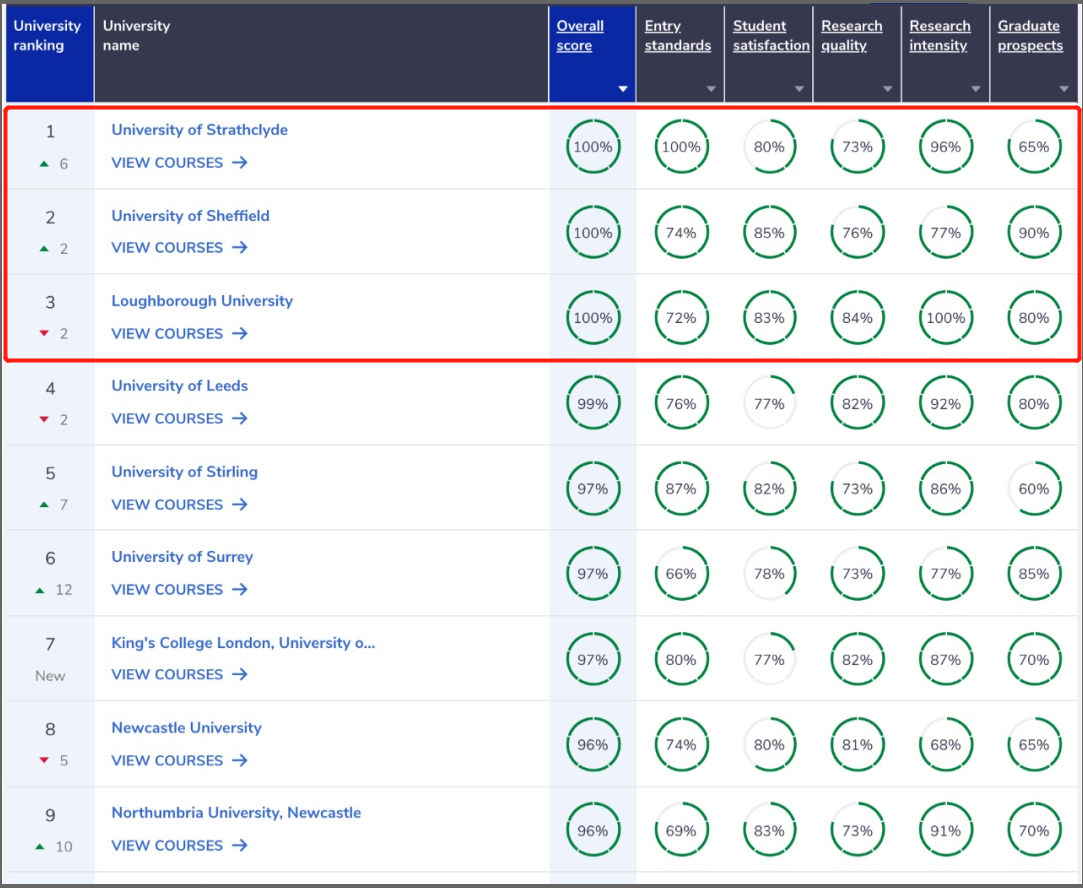
Task: Click the green up triangle under rank 5
Action: pos(44,505)
